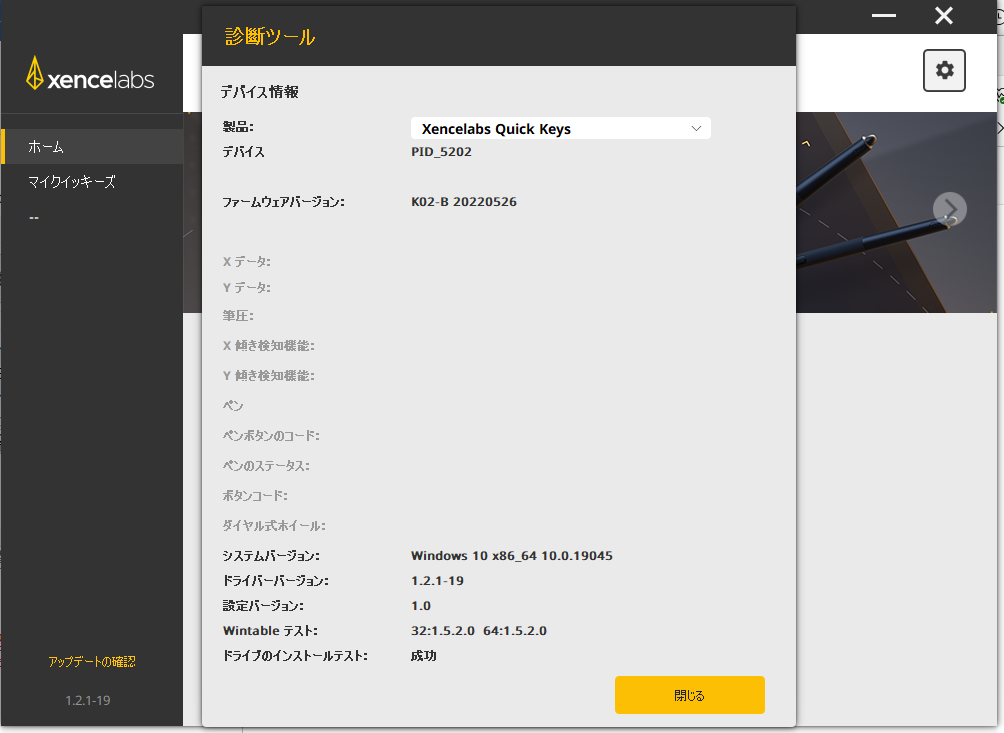Close the Xencelabs window
1004x733 pixels.
(944, 15)
